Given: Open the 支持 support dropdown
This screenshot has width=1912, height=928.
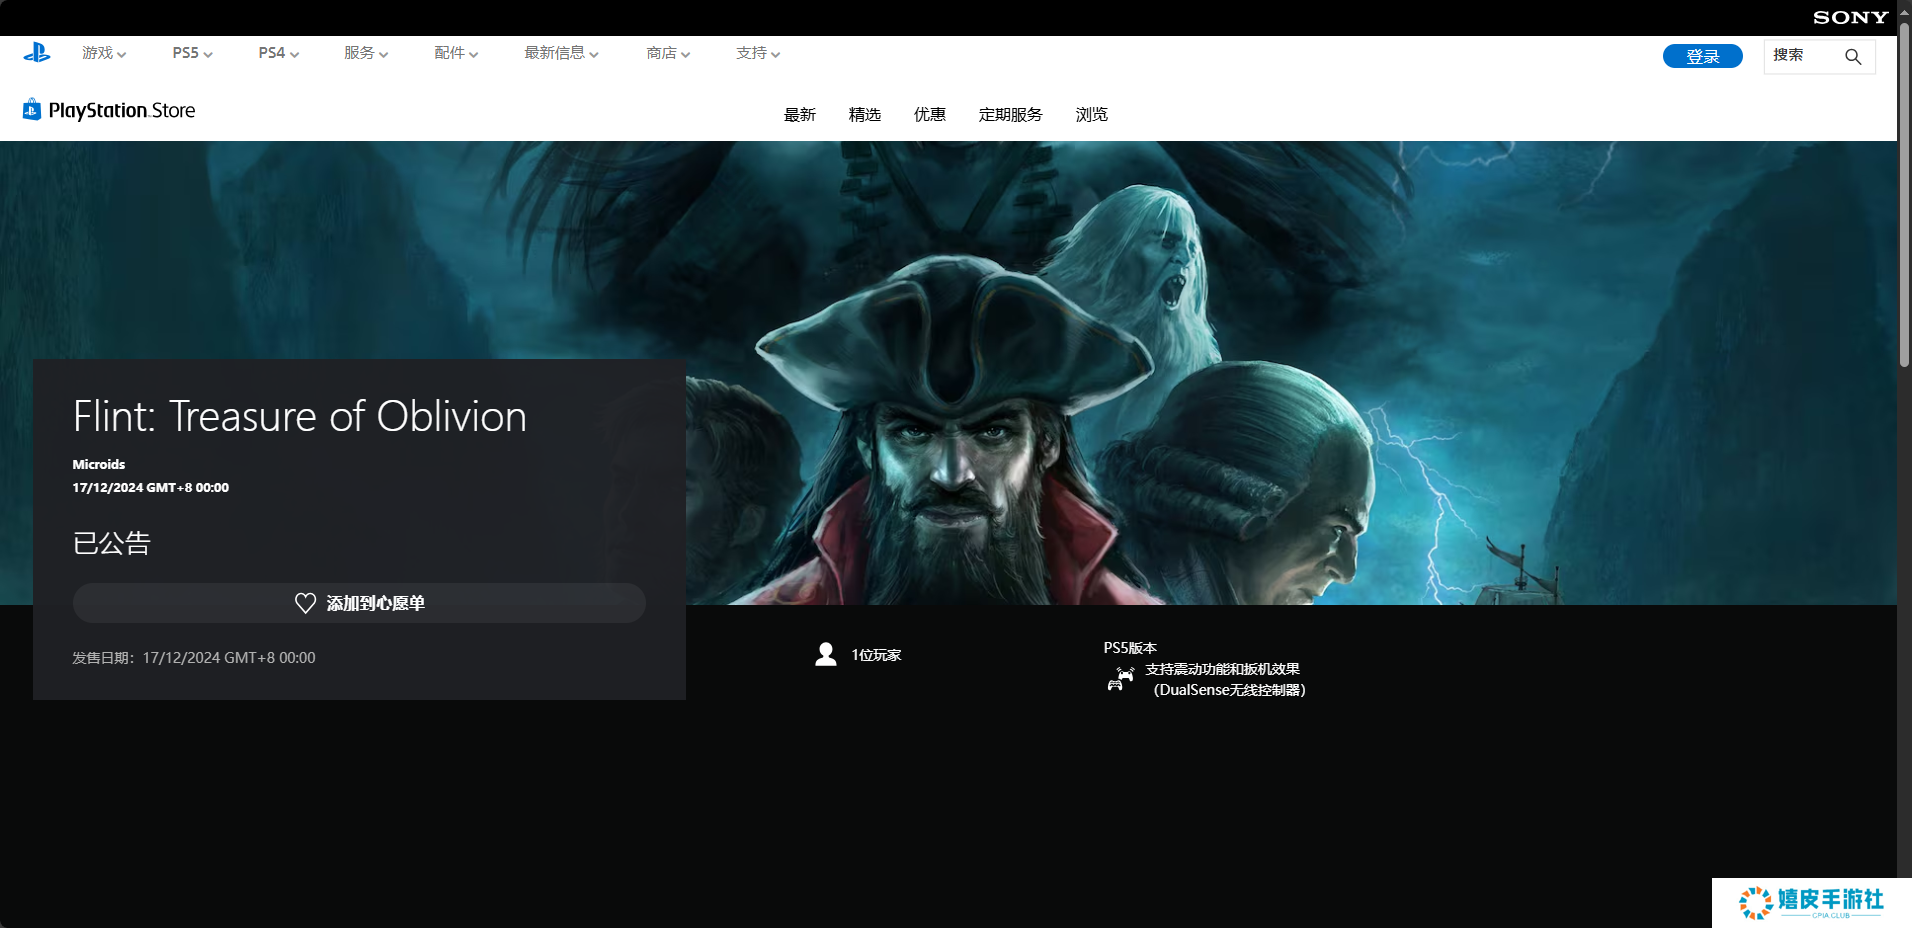Looking at the screenshot, I should (x=758, y=53).
